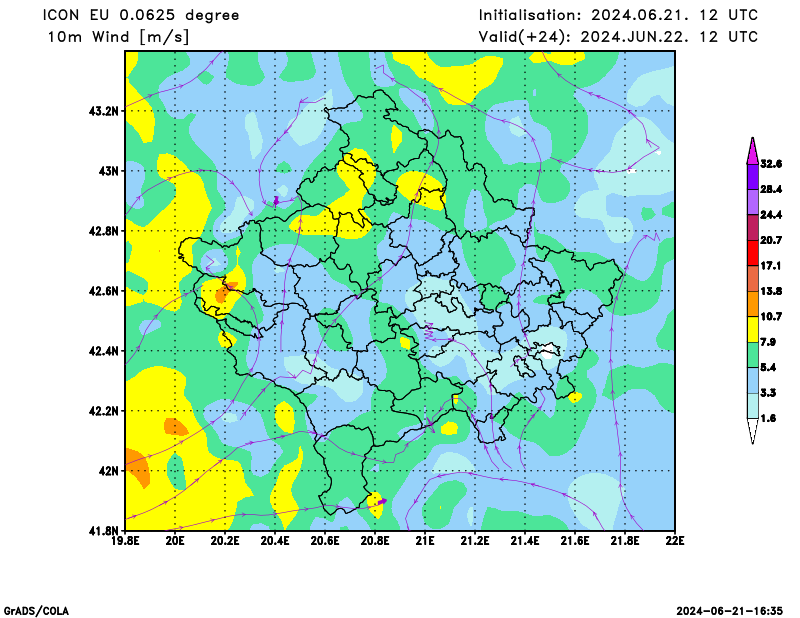Click the yellow legend swatch below 10.7
Viewport: 800px width, 618px height.
[x=753, y=330]
